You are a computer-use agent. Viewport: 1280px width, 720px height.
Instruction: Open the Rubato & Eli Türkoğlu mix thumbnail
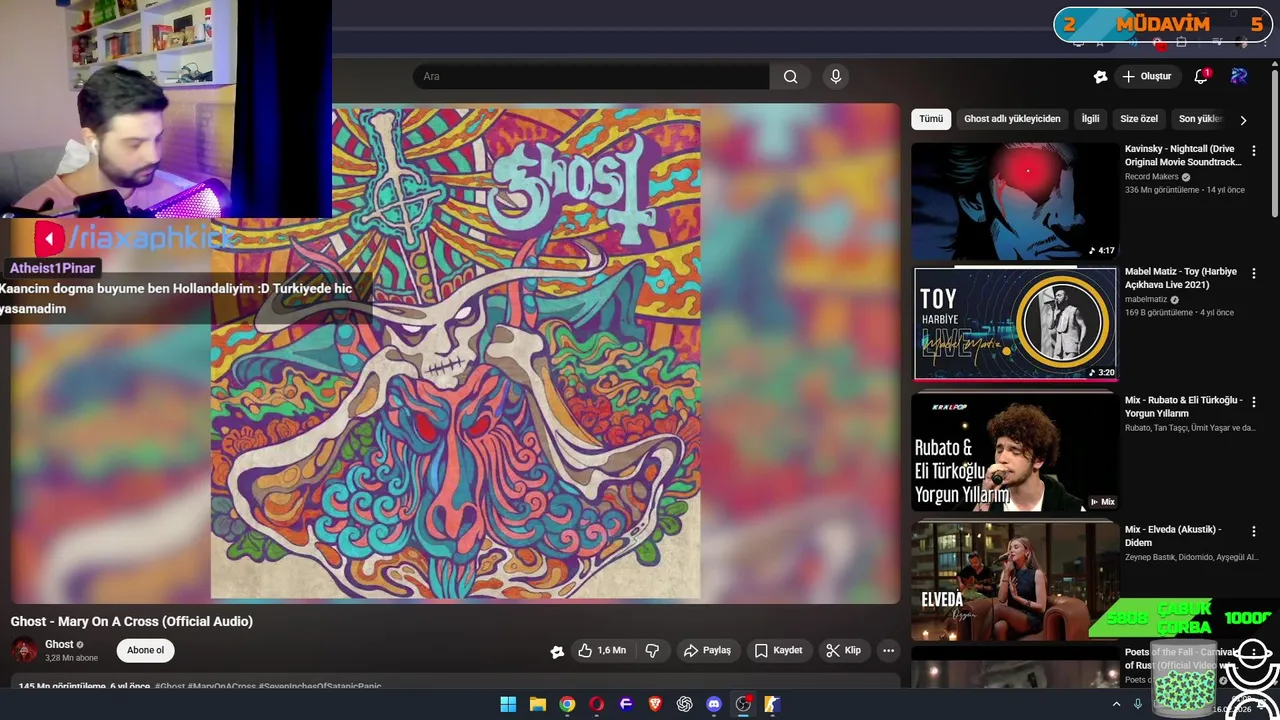pyautogui.click(x=1015, y=451)
